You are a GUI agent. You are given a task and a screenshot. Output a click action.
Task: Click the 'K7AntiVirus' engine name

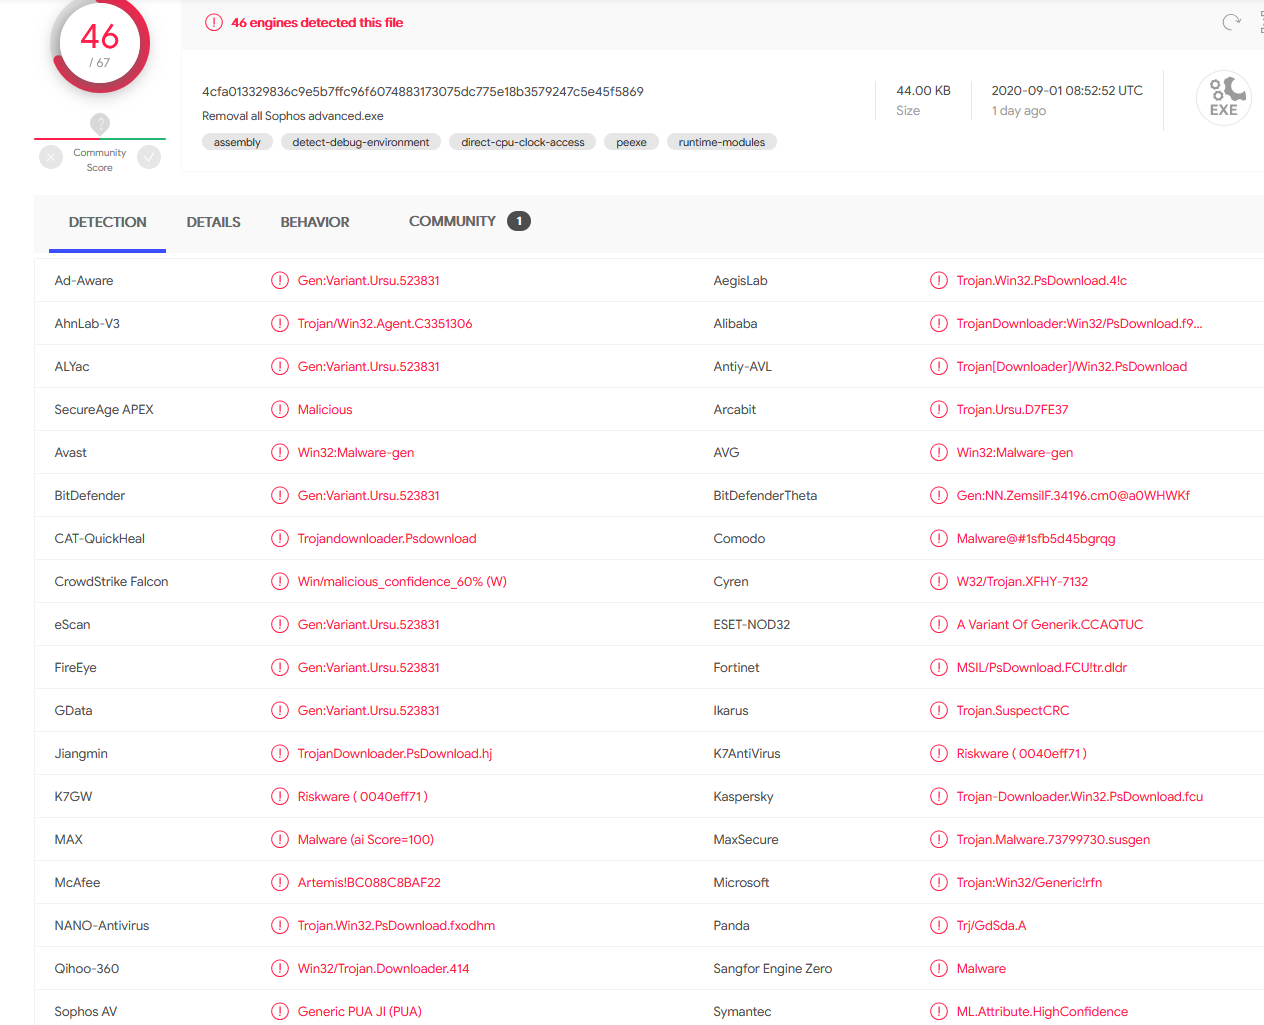point(747,753)
